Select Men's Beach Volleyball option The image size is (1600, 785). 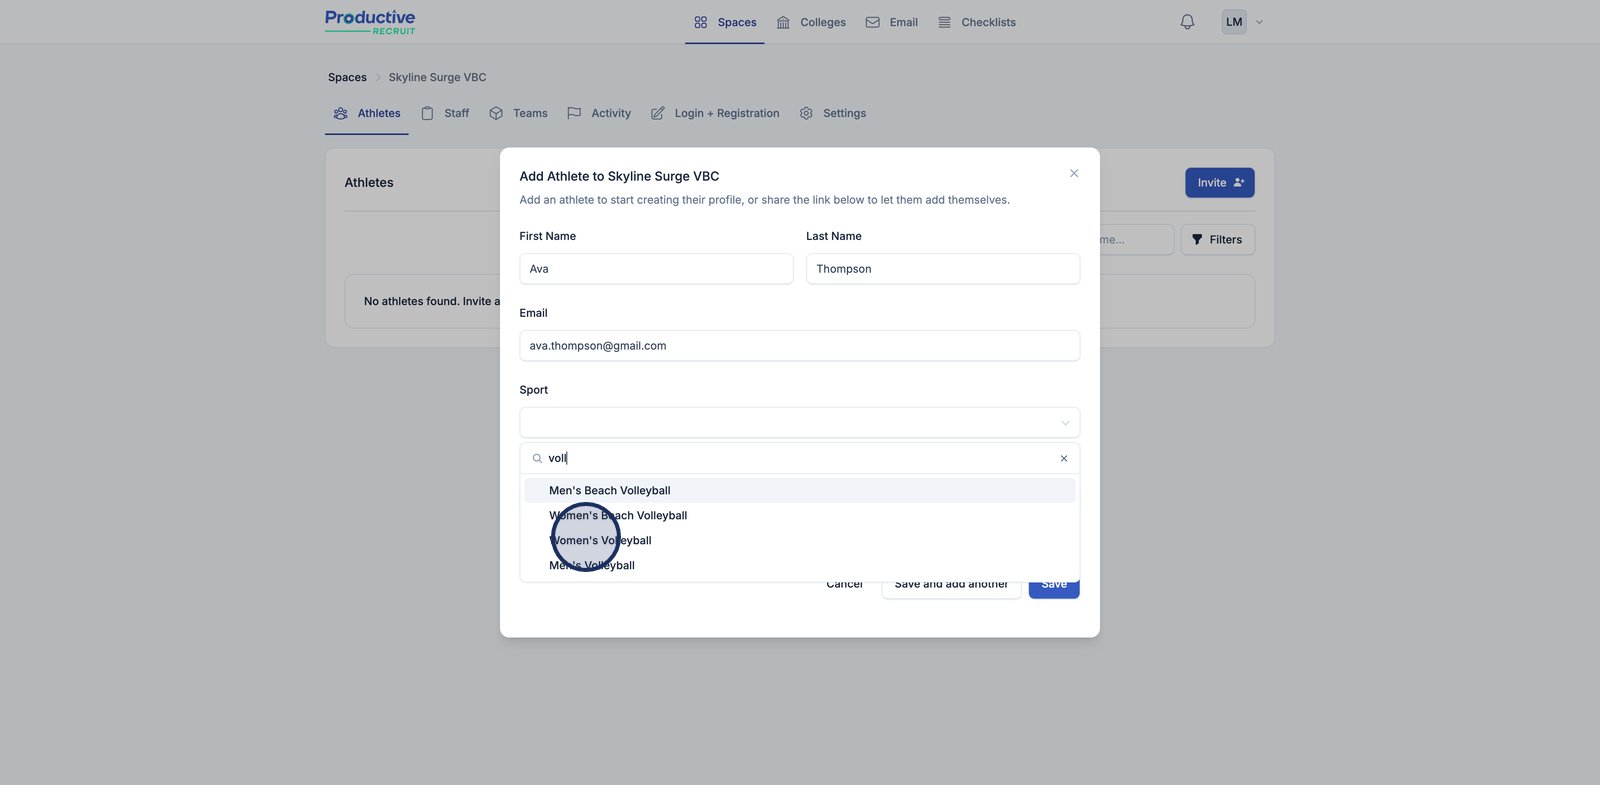tap(610, 491)
